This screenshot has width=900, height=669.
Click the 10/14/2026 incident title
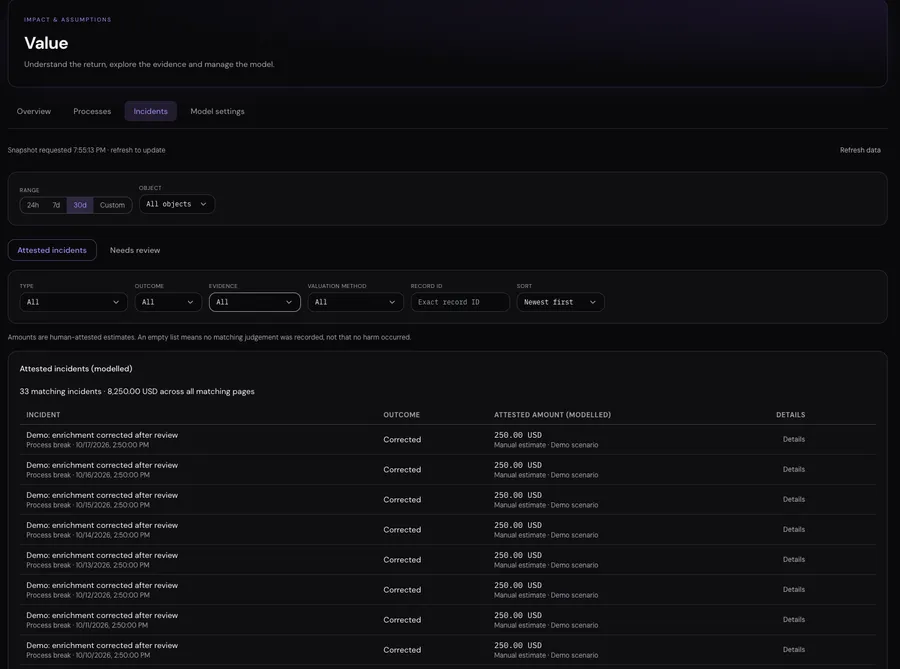102,525
